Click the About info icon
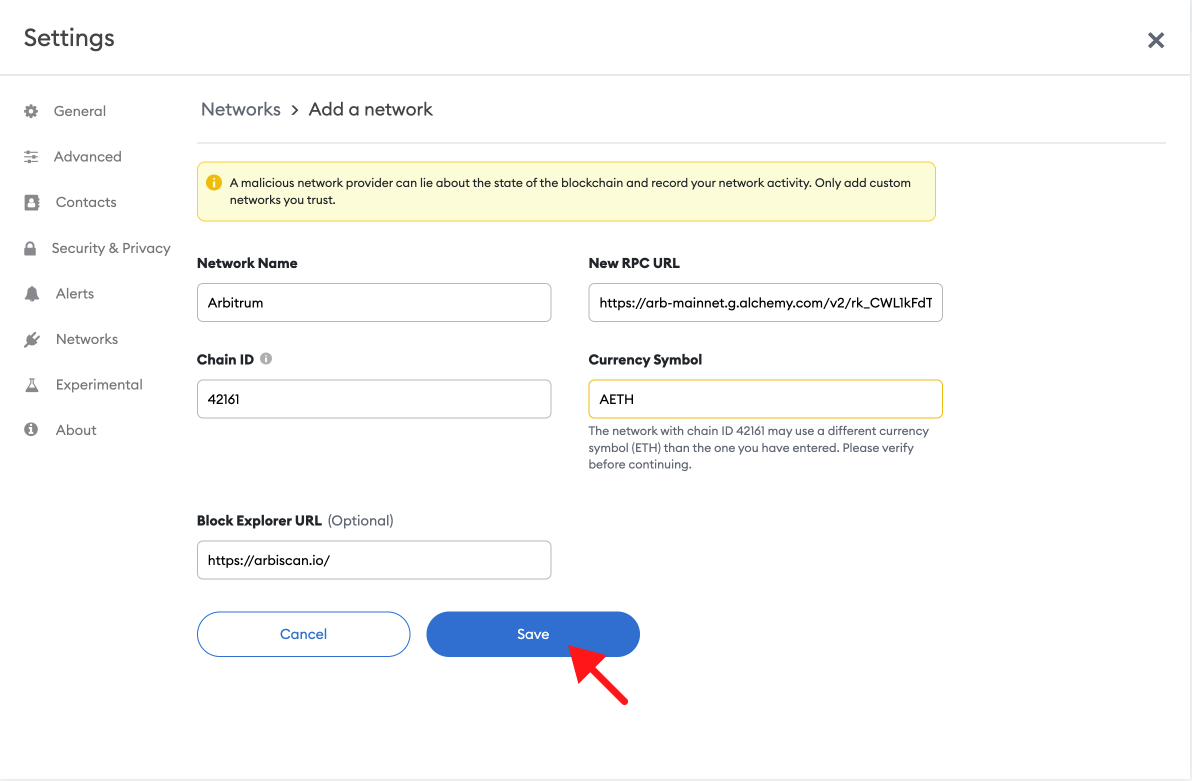Screen dimensions: 1192x781 click(31, 430)
